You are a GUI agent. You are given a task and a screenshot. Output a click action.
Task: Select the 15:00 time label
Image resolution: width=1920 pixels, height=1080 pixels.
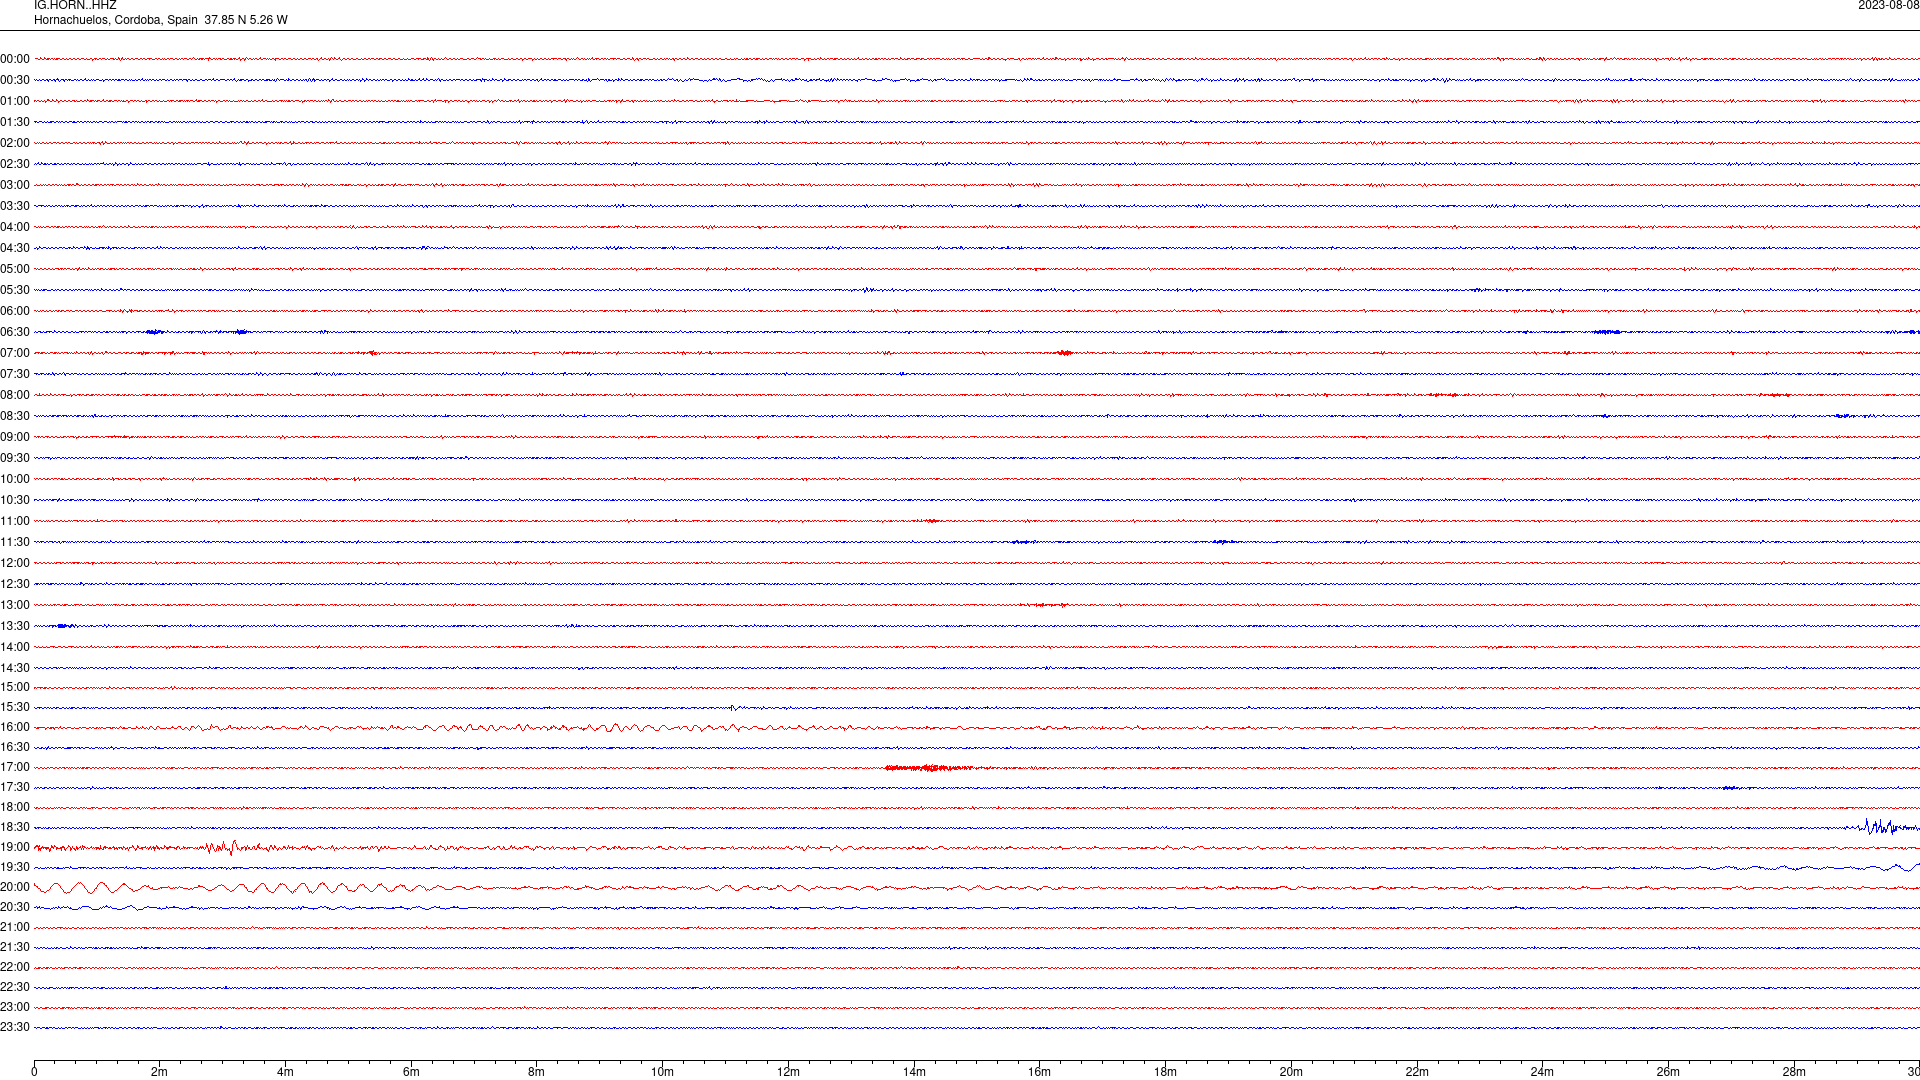coord(15,687)
